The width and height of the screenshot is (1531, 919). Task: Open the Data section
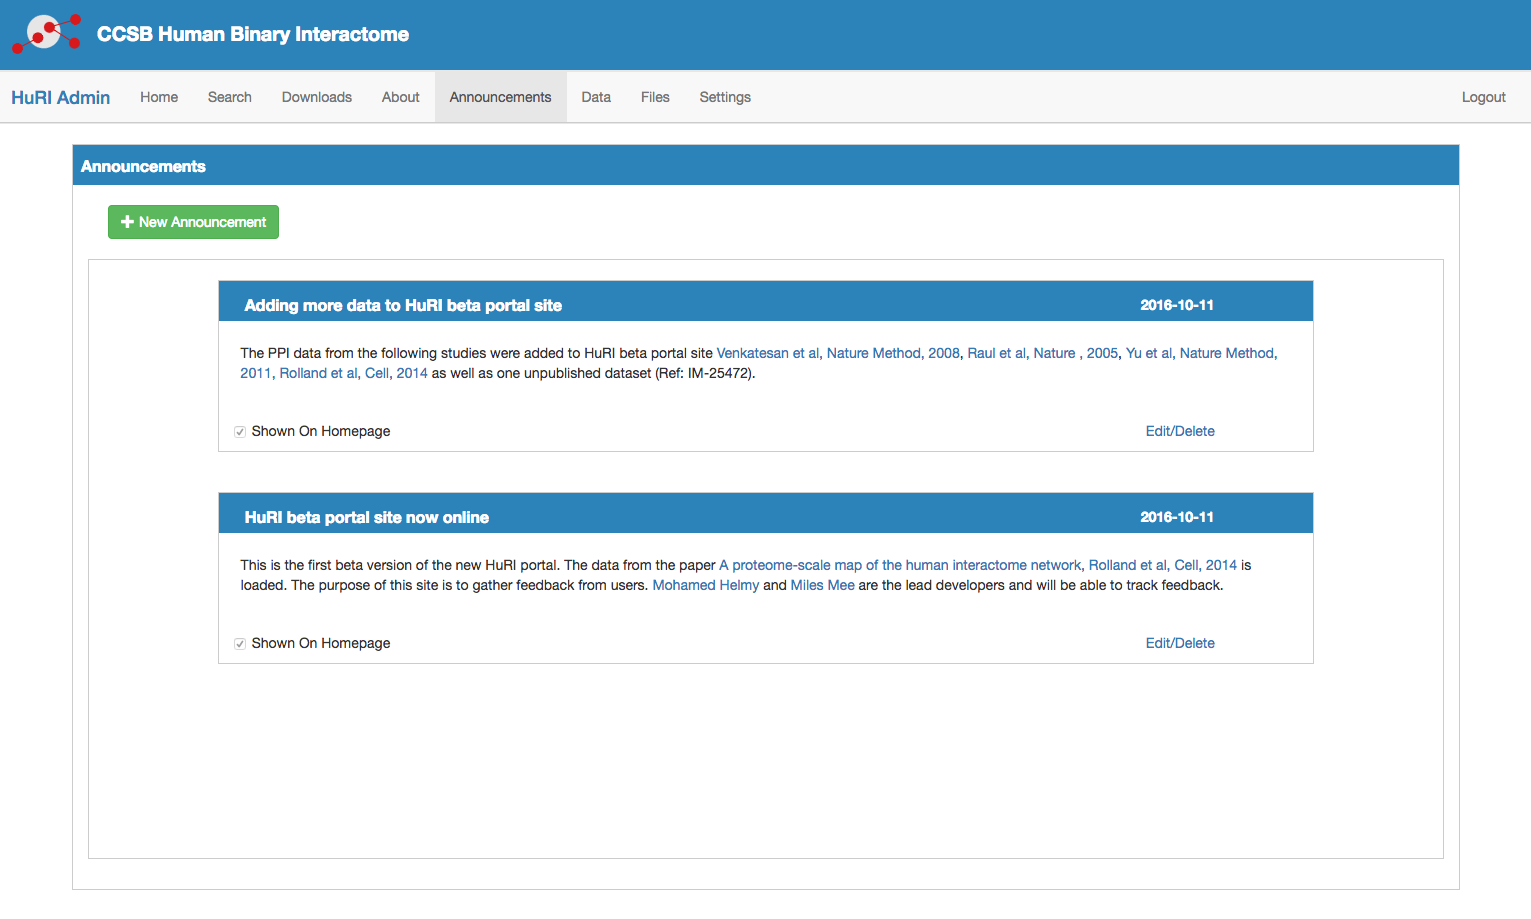596,97
